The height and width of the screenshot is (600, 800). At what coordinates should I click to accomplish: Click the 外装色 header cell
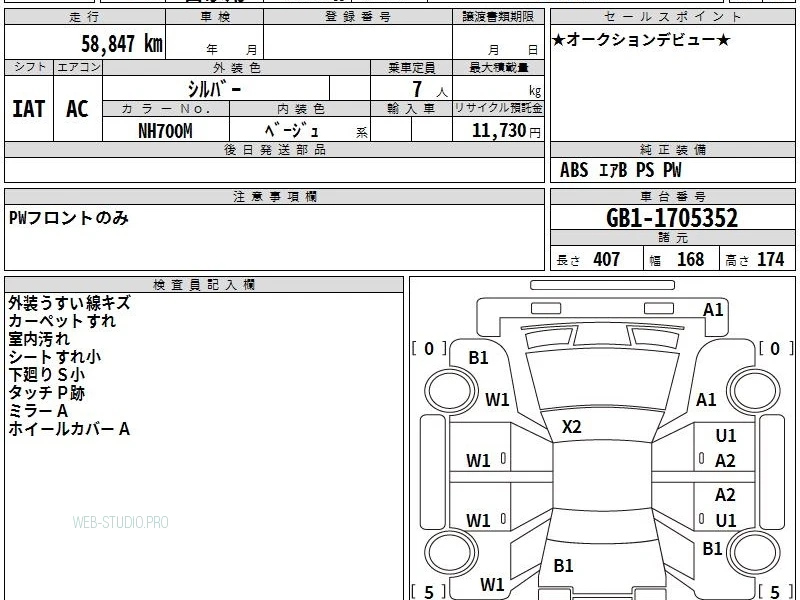[x=237, y=68]
